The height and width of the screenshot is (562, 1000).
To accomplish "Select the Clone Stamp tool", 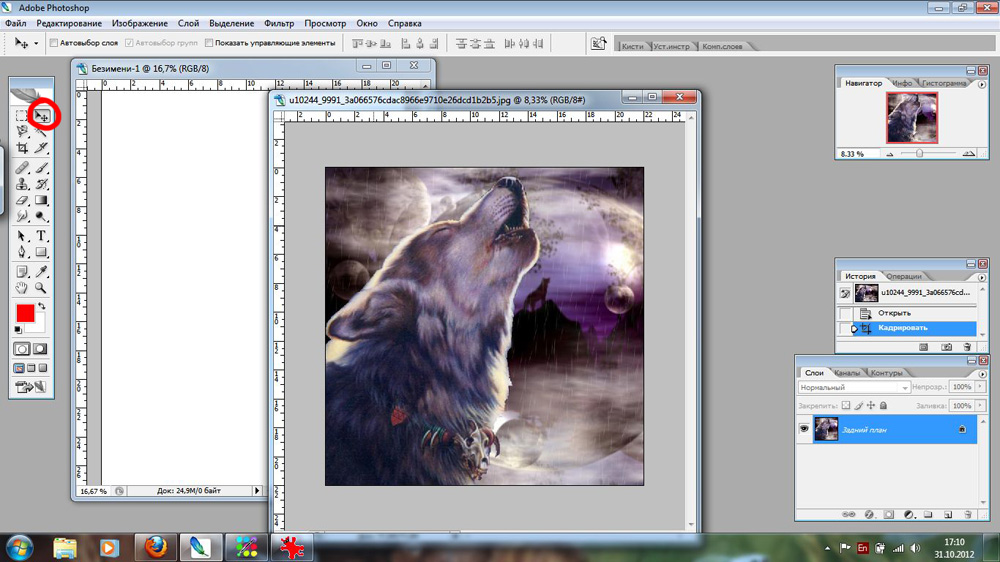I will point(22,184).
